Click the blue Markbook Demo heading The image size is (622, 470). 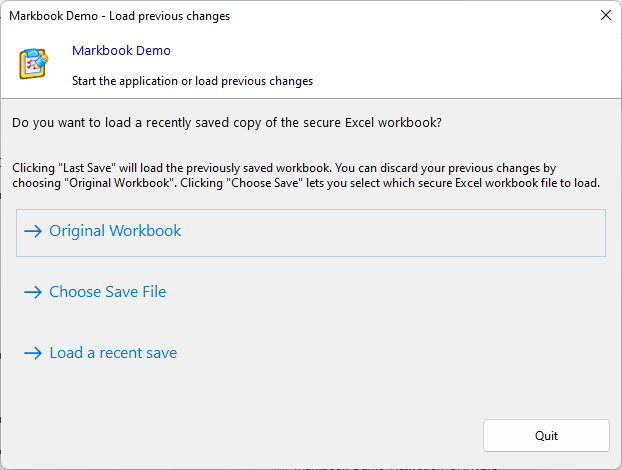[121, 51]
